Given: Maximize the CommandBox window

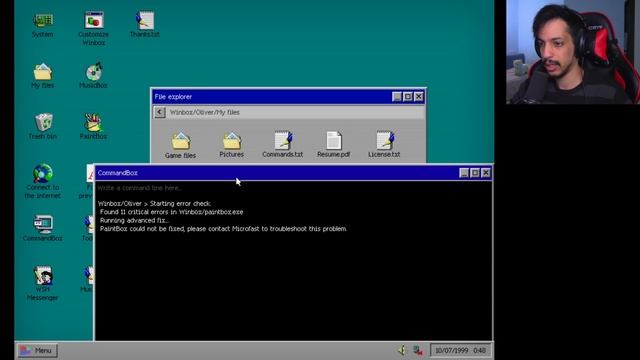Looking at the screenshot, I should tap(475, 173).
